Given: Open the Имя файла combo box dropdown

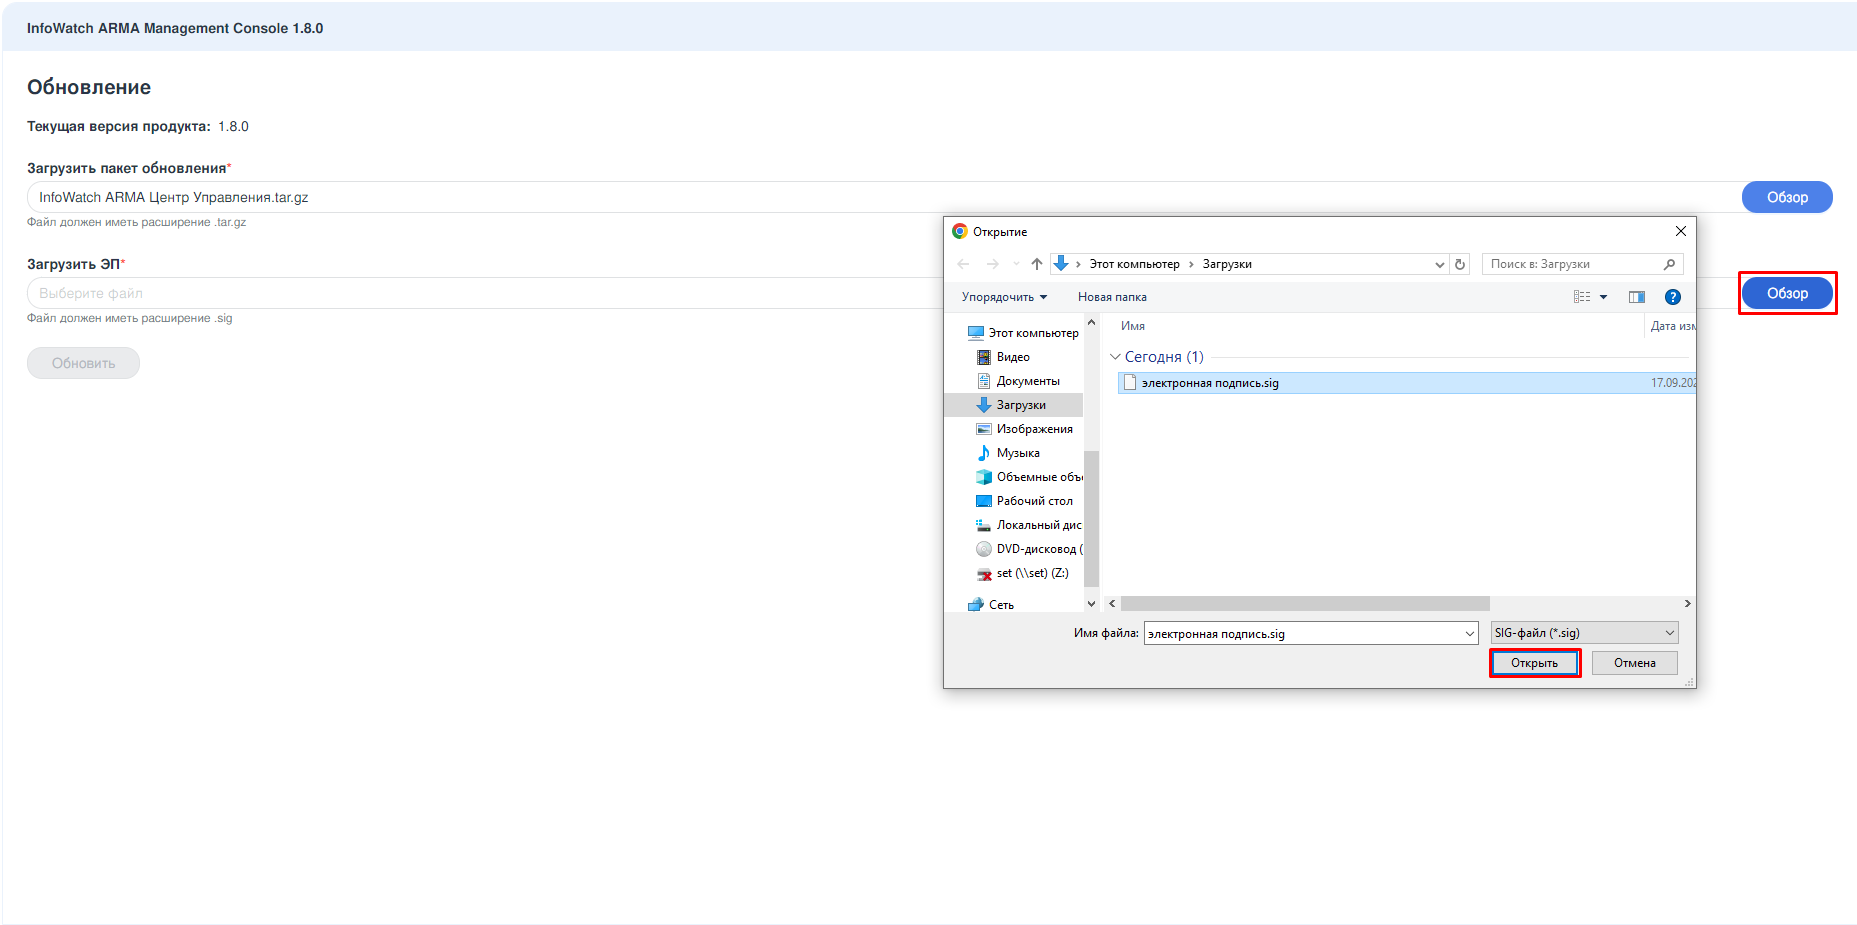Looking at the screenshot, I should [x=1470, y=633].
